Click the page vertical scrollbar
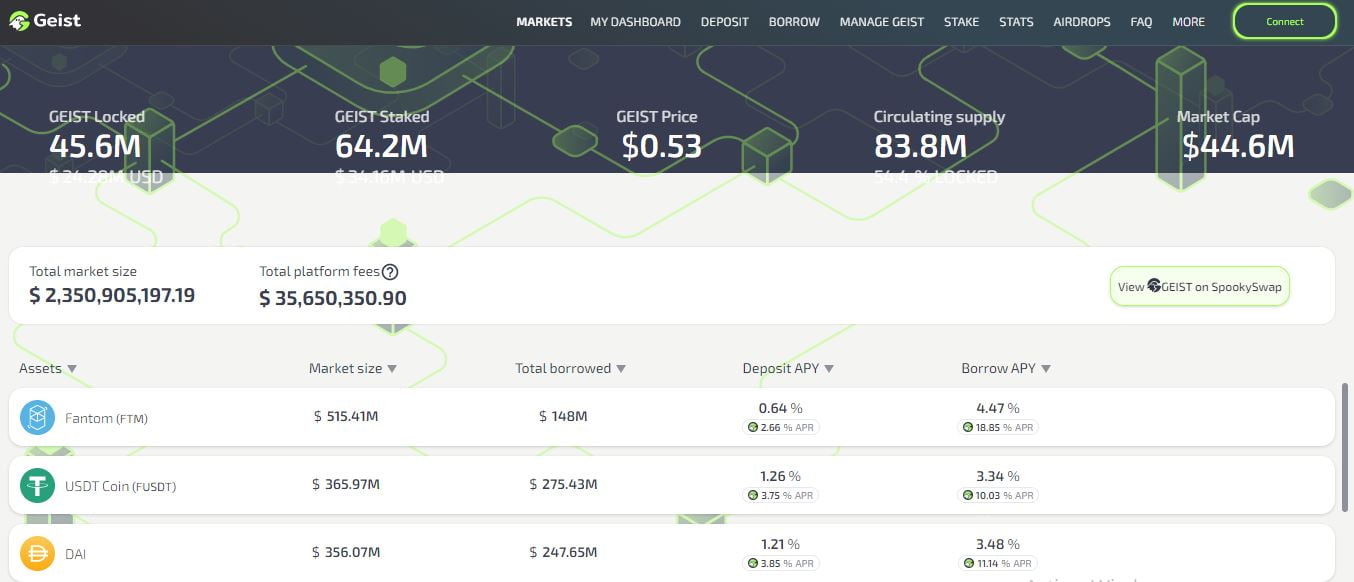The height and width of the screenshot is (582, 1354). (x=1347, y=440)
